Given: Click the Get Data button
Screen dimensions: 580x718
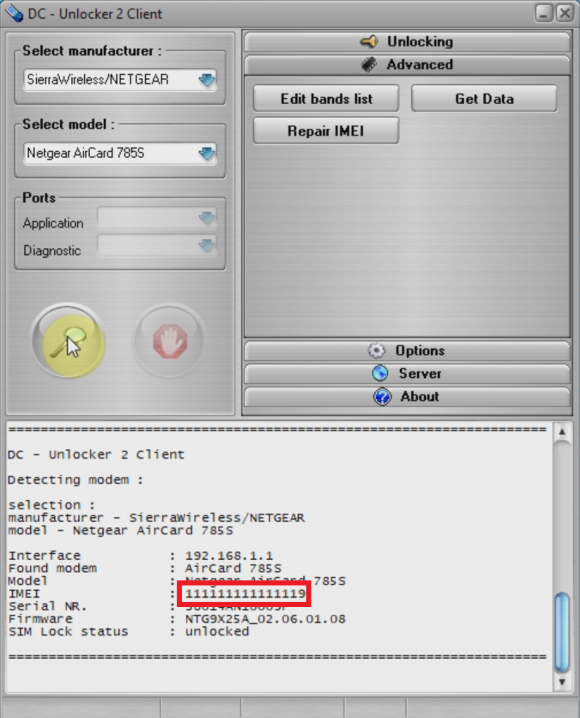Looking at the screenshot, I should pyautogui.click(x=484, y=98).
